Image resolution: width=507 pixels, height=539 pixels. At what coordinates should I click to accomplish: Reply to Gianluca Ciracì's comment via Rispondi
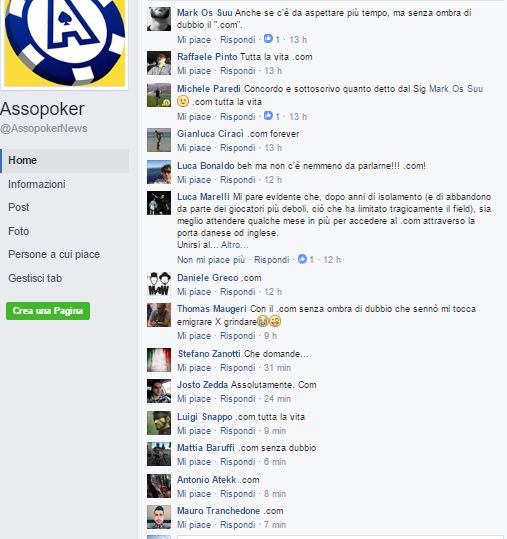point(238,148)
